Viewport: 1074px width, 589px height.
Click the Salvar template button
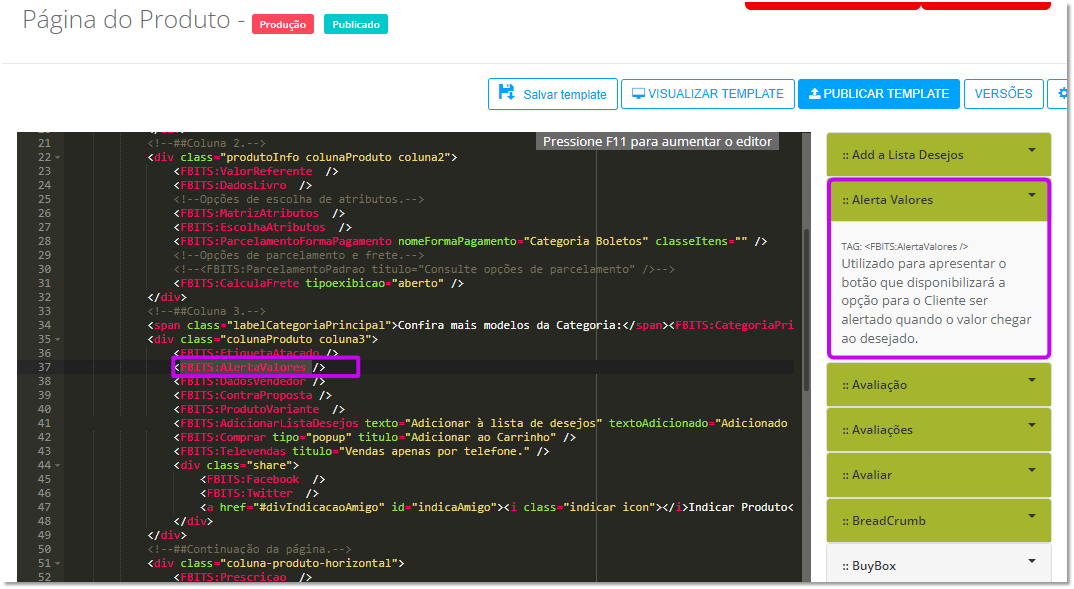coord(553,94)
